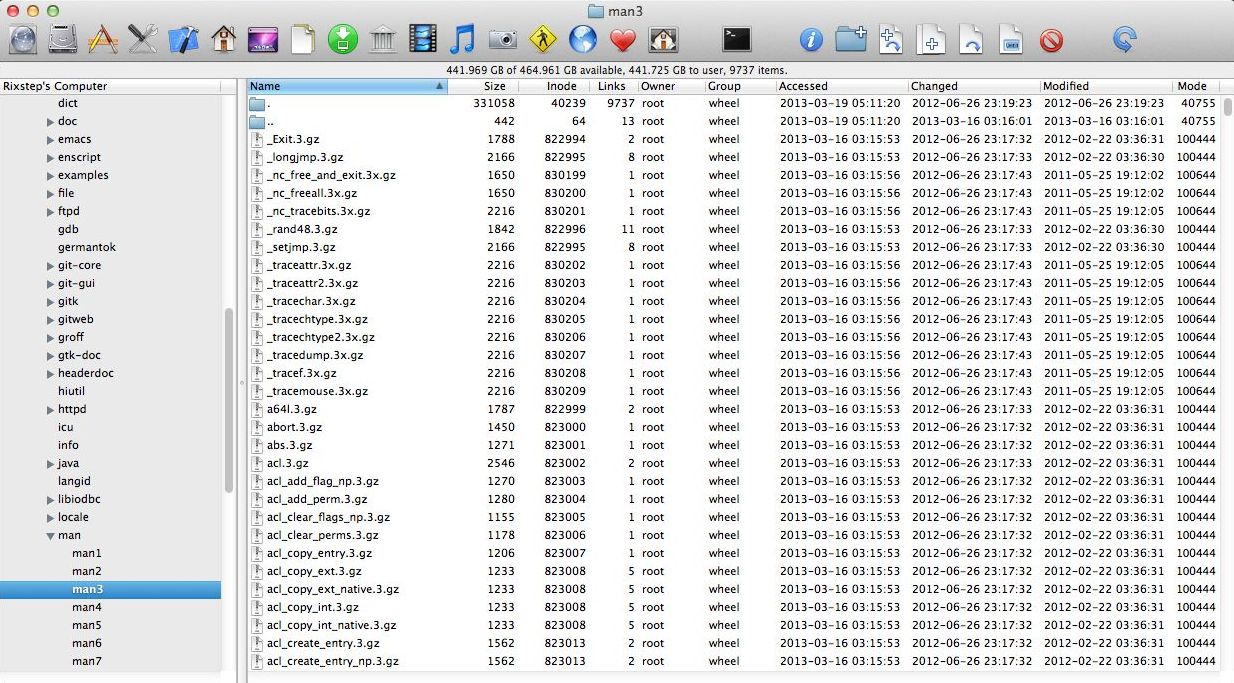The image size is (1234, 683).
Task: Open the Library building icon
Action: (383, 39)
